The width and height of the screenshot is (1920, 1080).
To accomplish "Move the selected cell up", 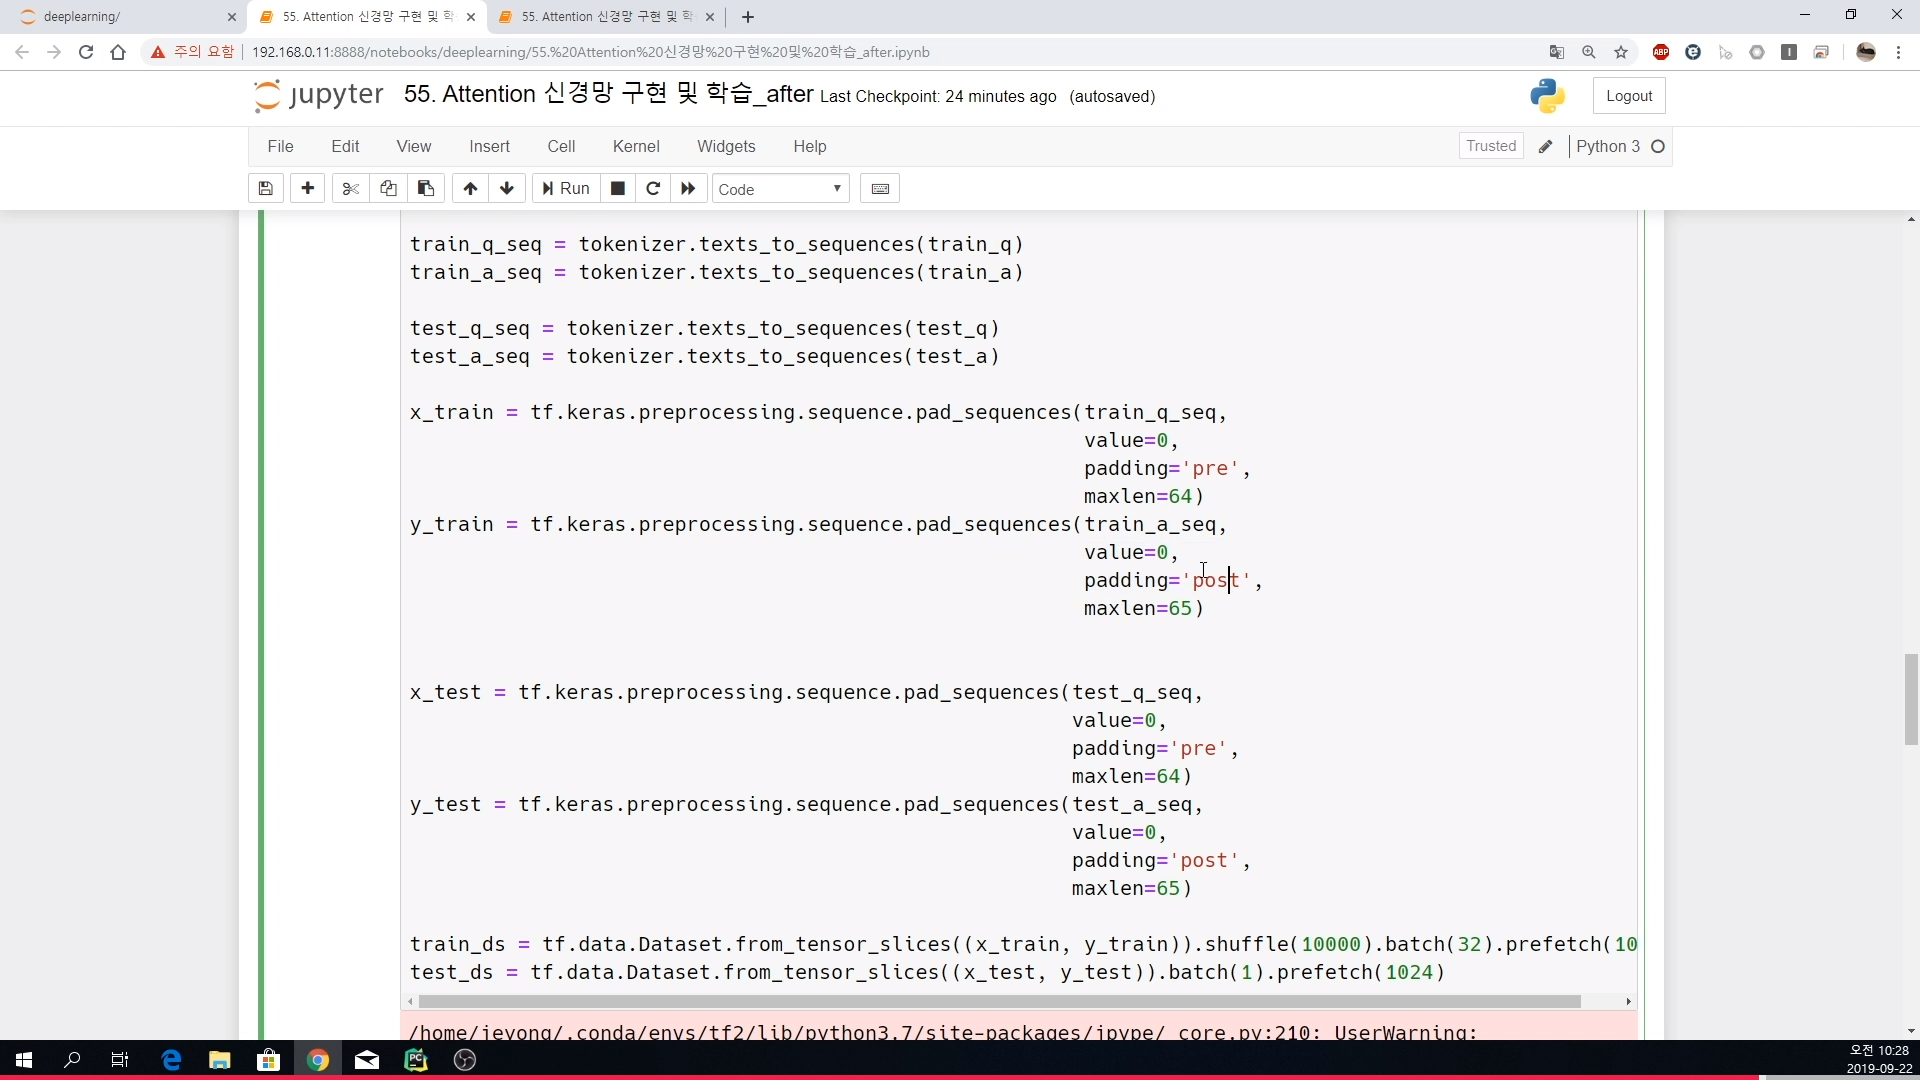I will (470, 188).
